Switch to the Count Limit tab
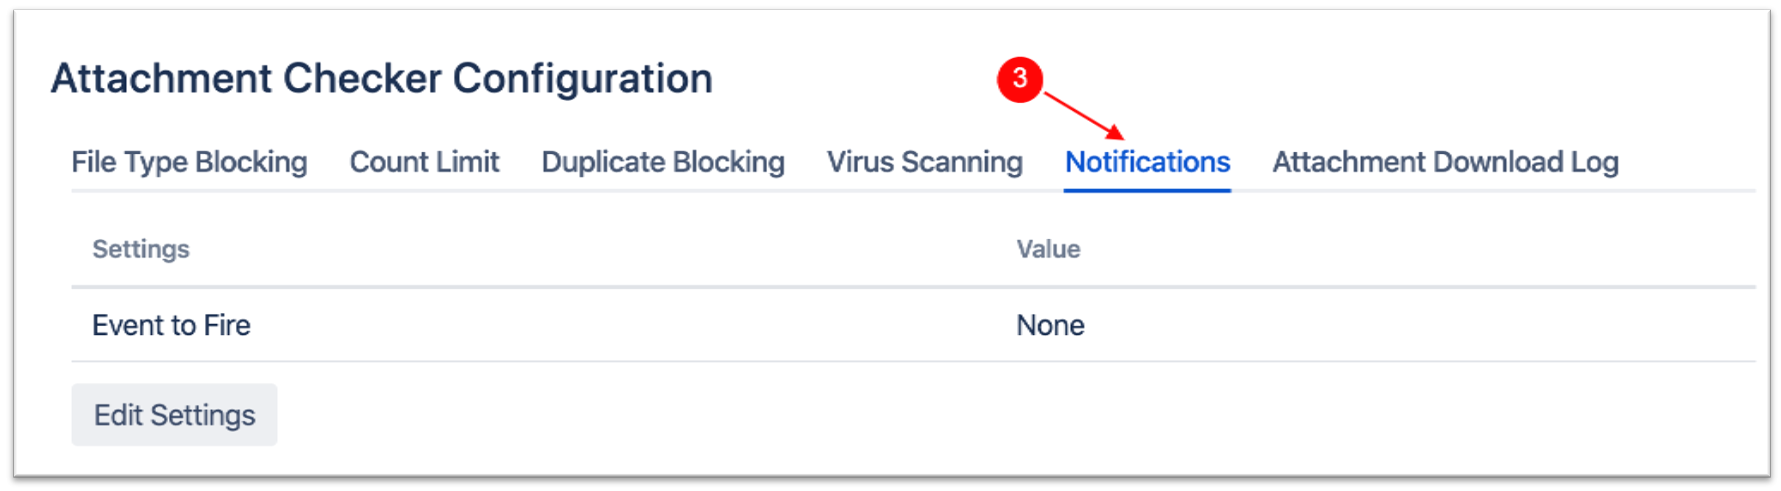Viewport: 1781px width, 491px height. click(424, 162)
